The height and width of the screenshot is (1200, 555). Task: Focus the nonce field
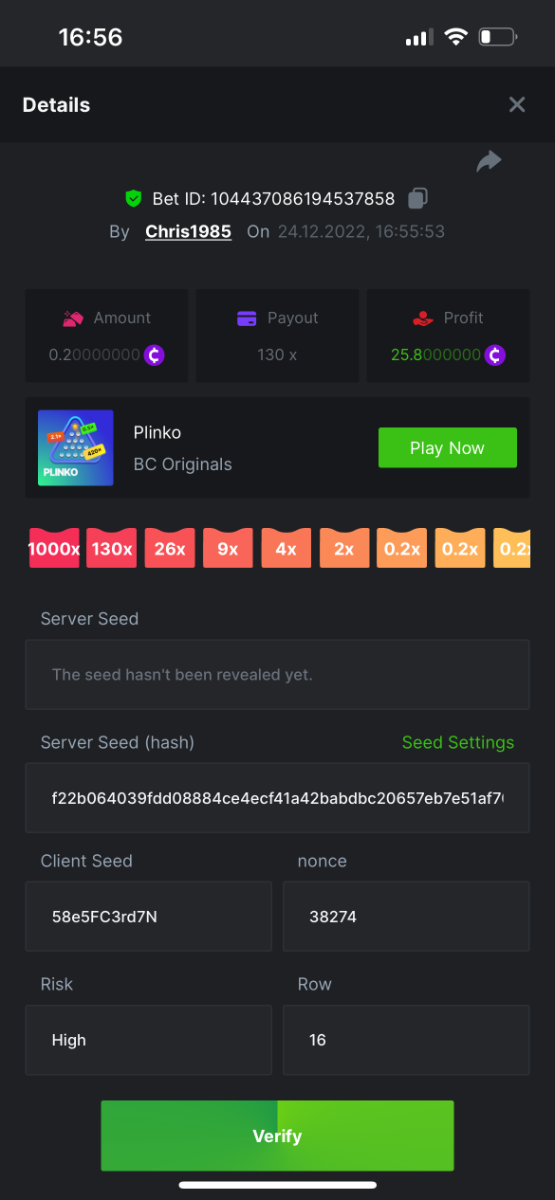[406, 916]
